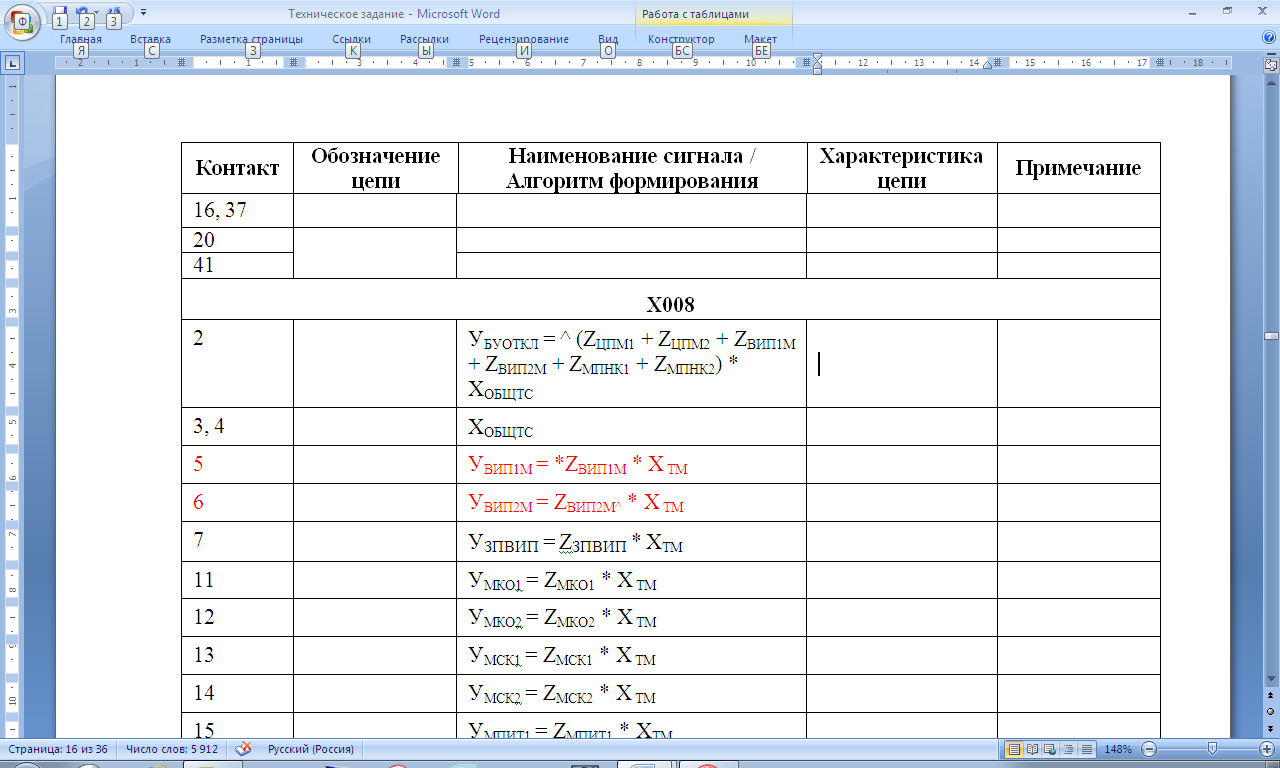
Task: Click the red contact number 6
Action: click(x=198, y=501)
